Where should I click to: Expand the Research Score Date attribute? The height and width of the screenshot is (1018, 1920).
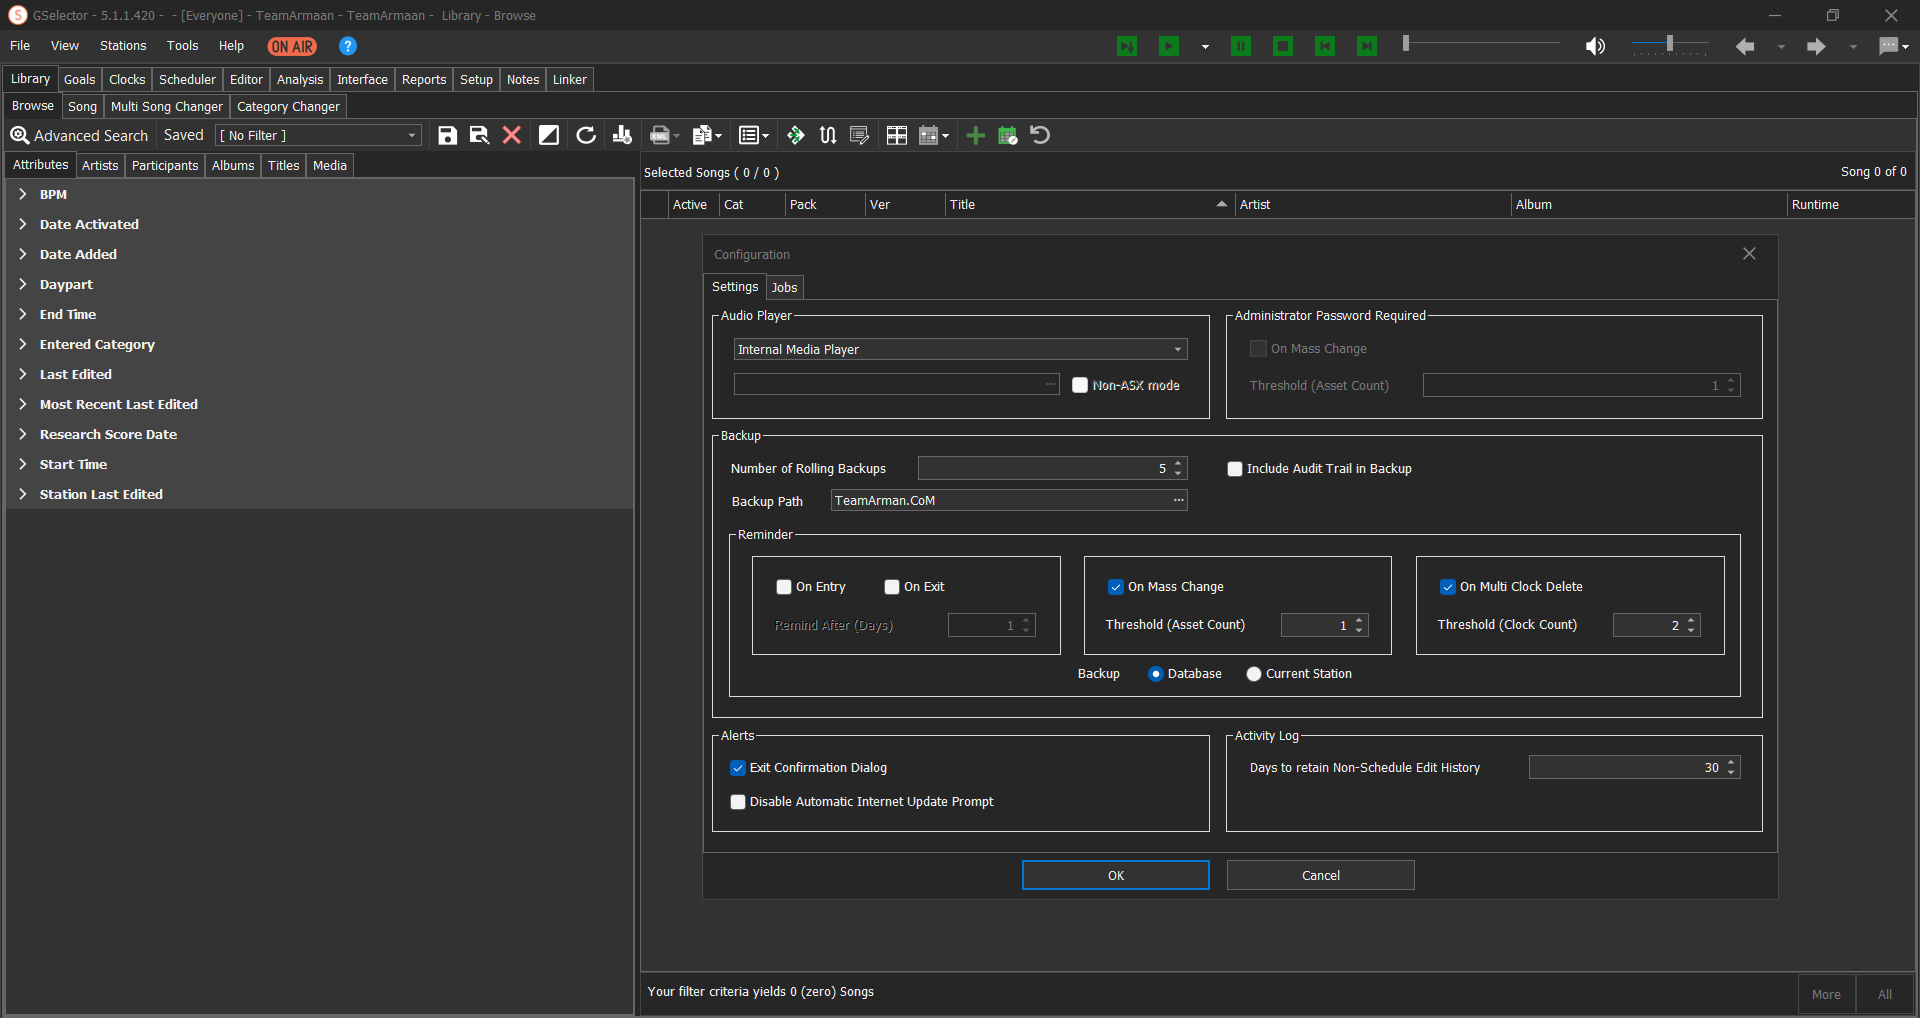[22, 434]
